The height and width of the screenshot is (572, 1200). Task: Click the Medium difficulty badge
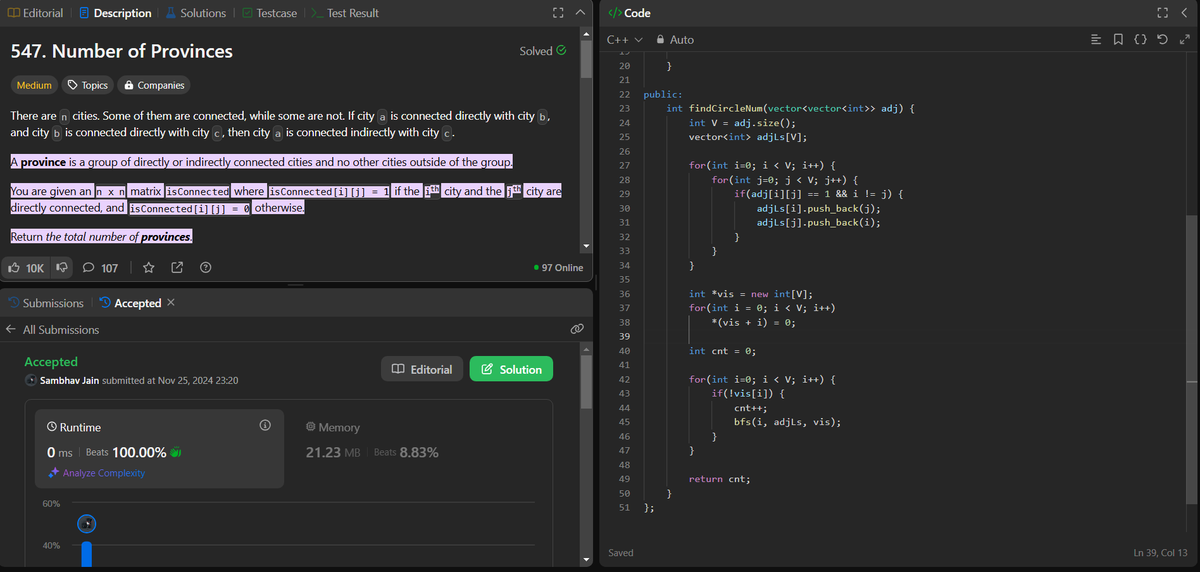coord(34,85)
